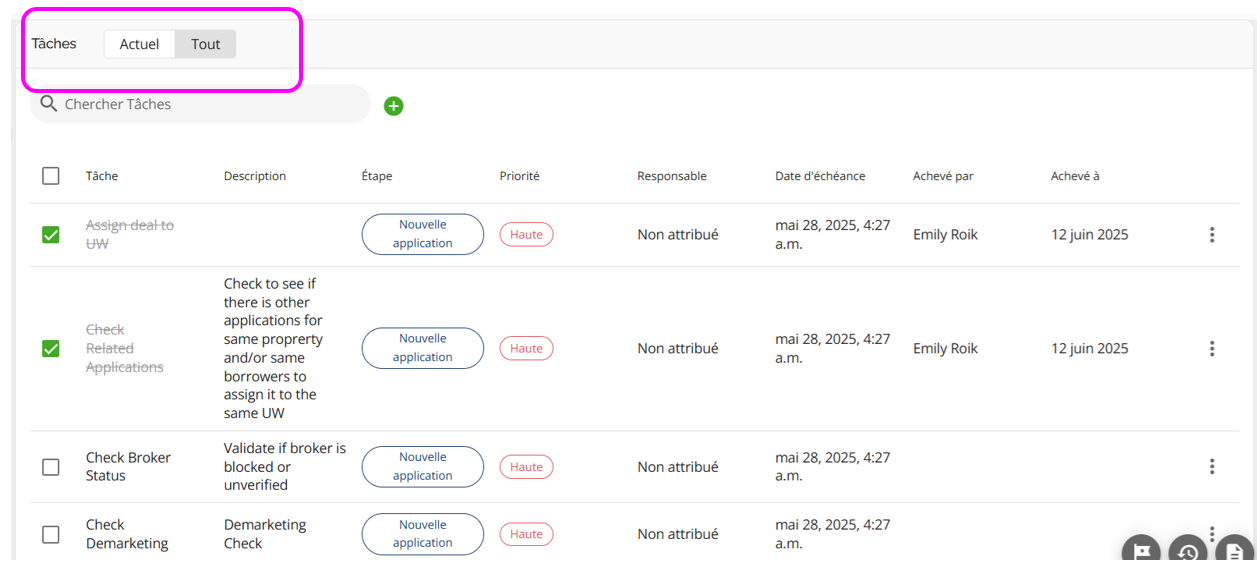Image resolution: width=1257 pixels, height=569 pixels.
Task: Click the green add task plus icon
Action: pyautogui.click(x=394, y=106)
